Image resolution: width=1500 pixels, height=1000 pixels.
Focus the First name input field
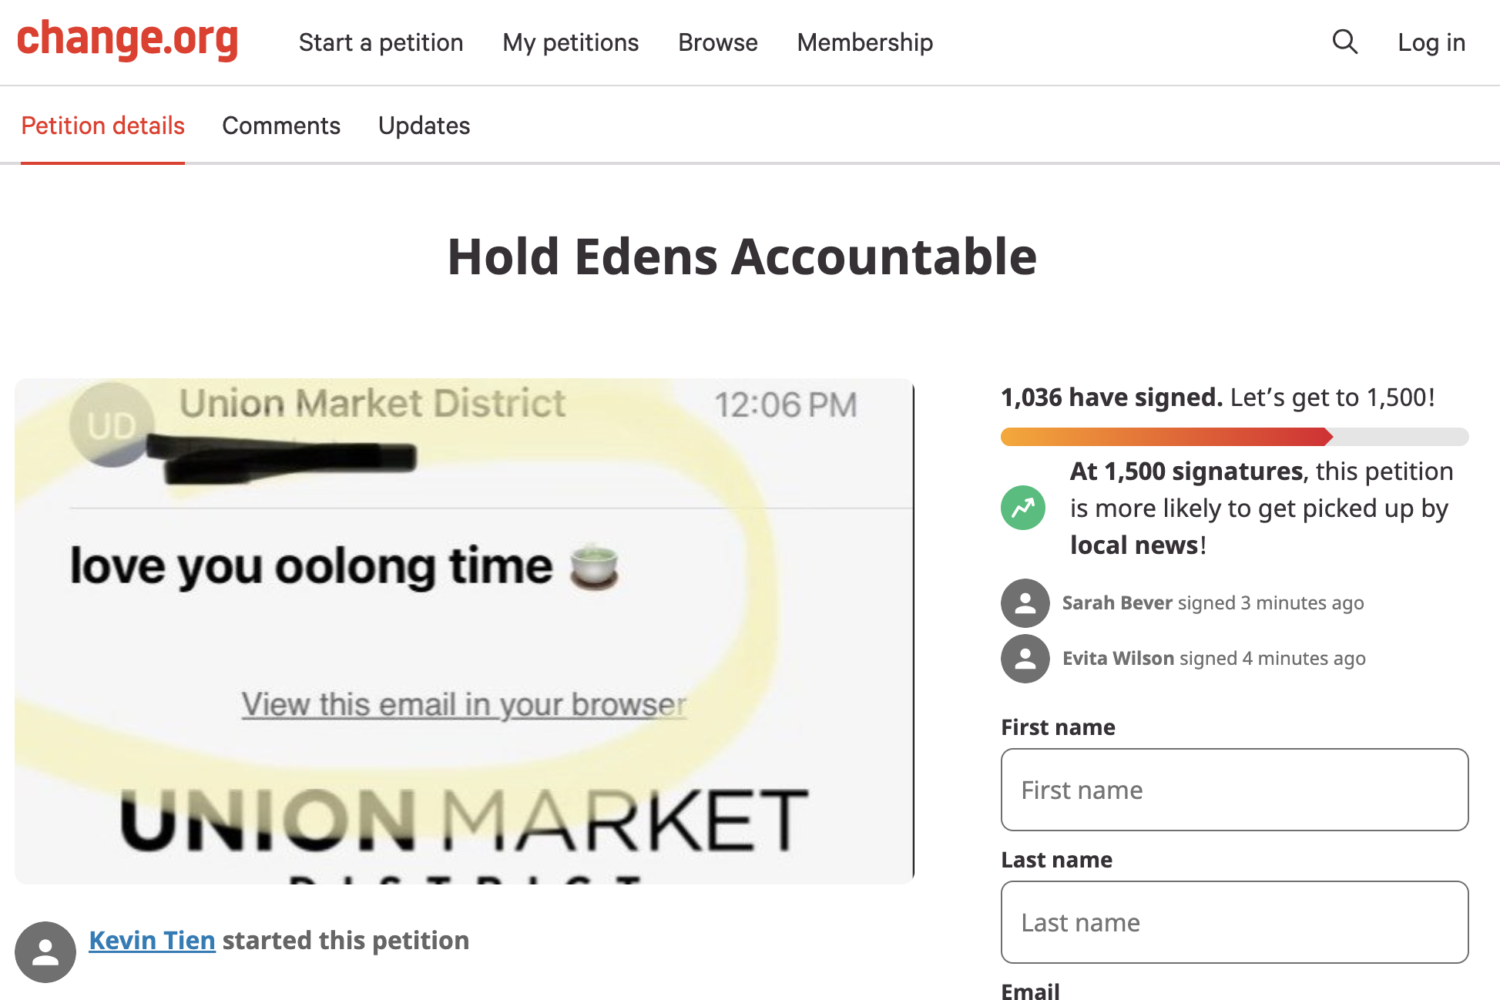[x=1234, y=790]
